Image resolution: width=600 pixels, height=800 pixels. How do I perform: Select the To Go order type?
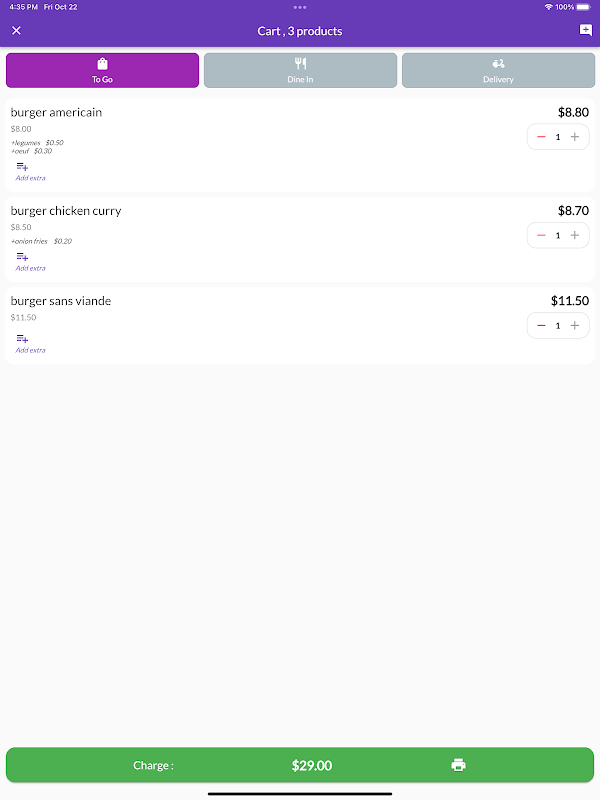pyautogui.click(x=102, y=70)
